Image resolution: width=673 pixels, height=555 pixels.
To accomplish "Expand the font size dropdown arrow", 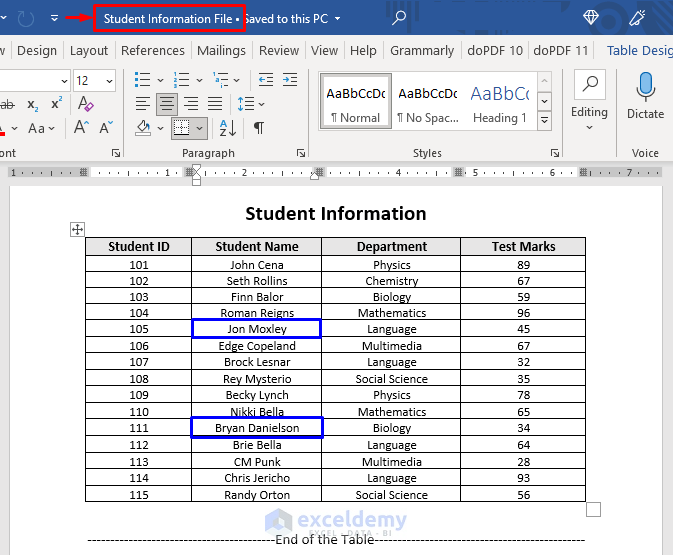I will 109,81.
